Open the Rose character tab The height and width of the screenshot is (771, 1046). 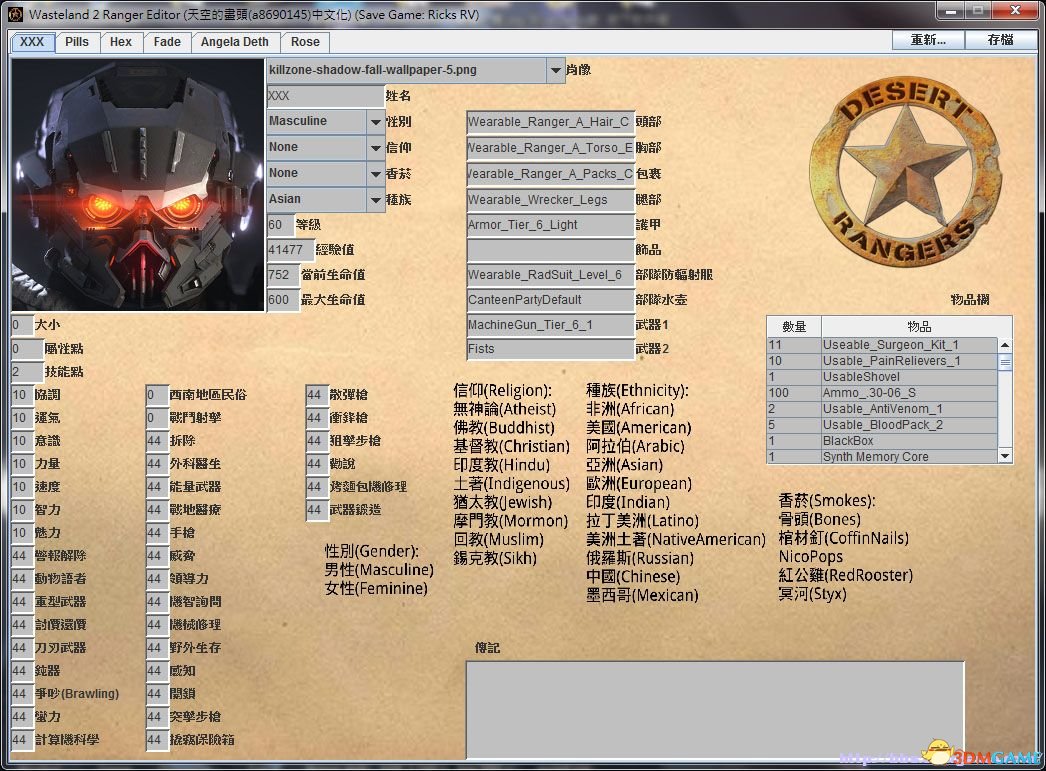[305, 42]
